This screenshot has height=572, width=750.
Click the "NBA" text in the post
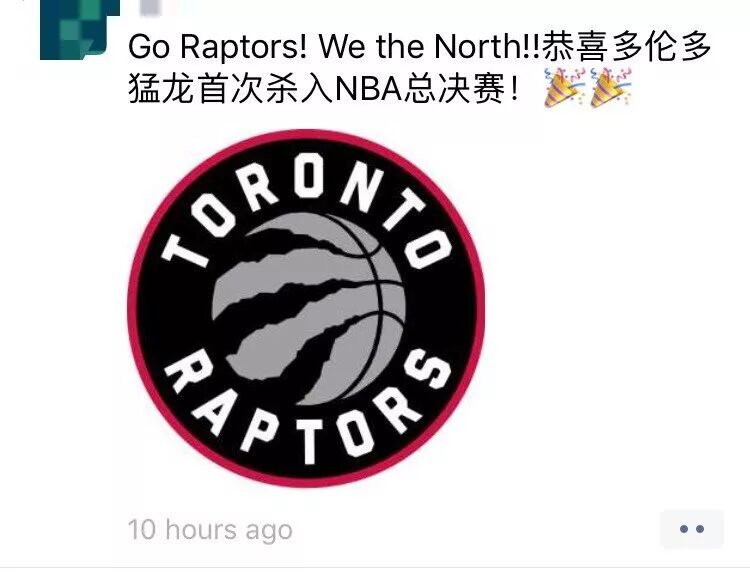[x=367, y=89]
